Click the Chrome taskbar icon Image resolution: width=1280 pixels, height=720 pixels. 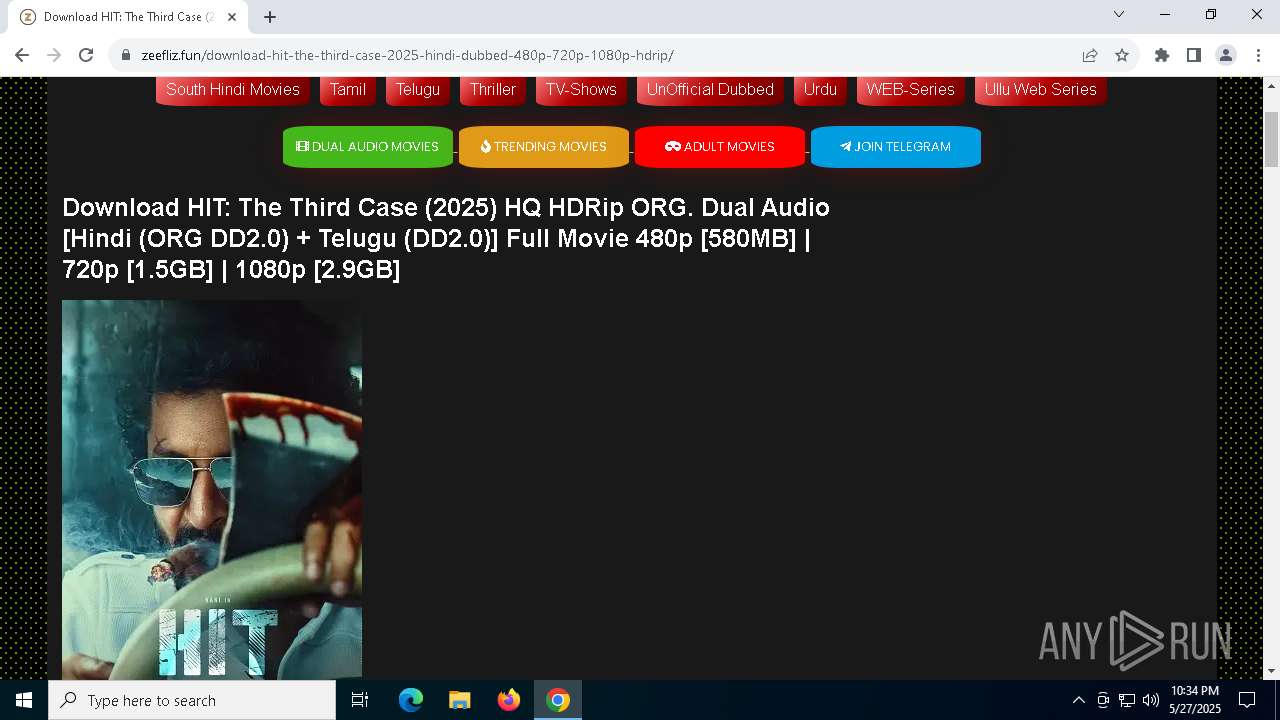point(558,700)
